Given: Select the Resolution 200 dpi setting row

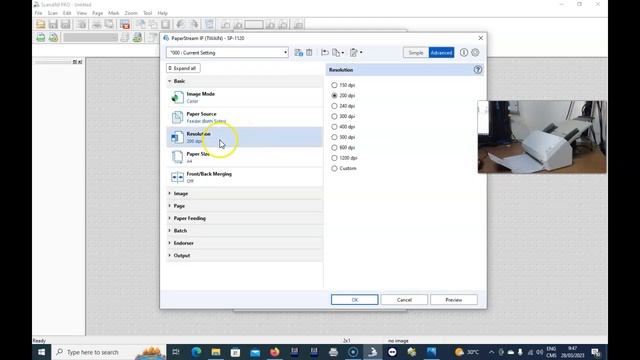Looking at the screenshot, I should coord(244,137).
